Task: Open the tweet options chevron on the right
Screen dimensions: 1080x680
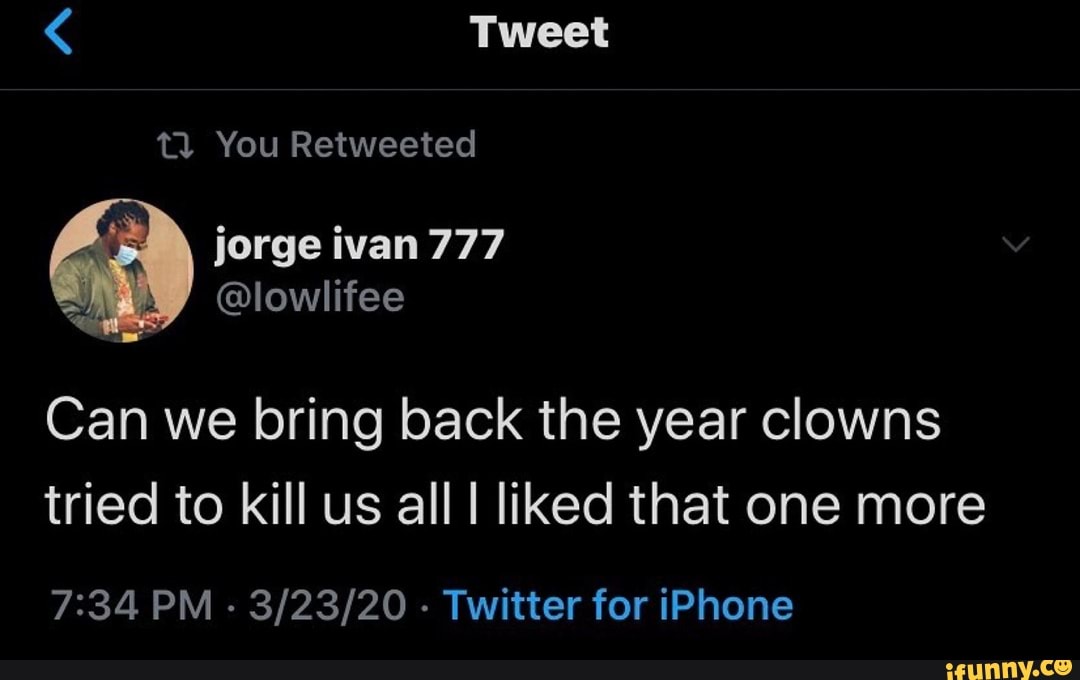Action: click(1017, 243)
